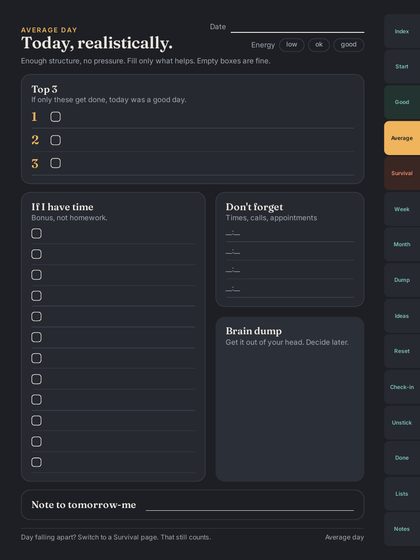420x560 pixels.
Task: Check the Top 3 item 2 box
Action: [55, 140]
